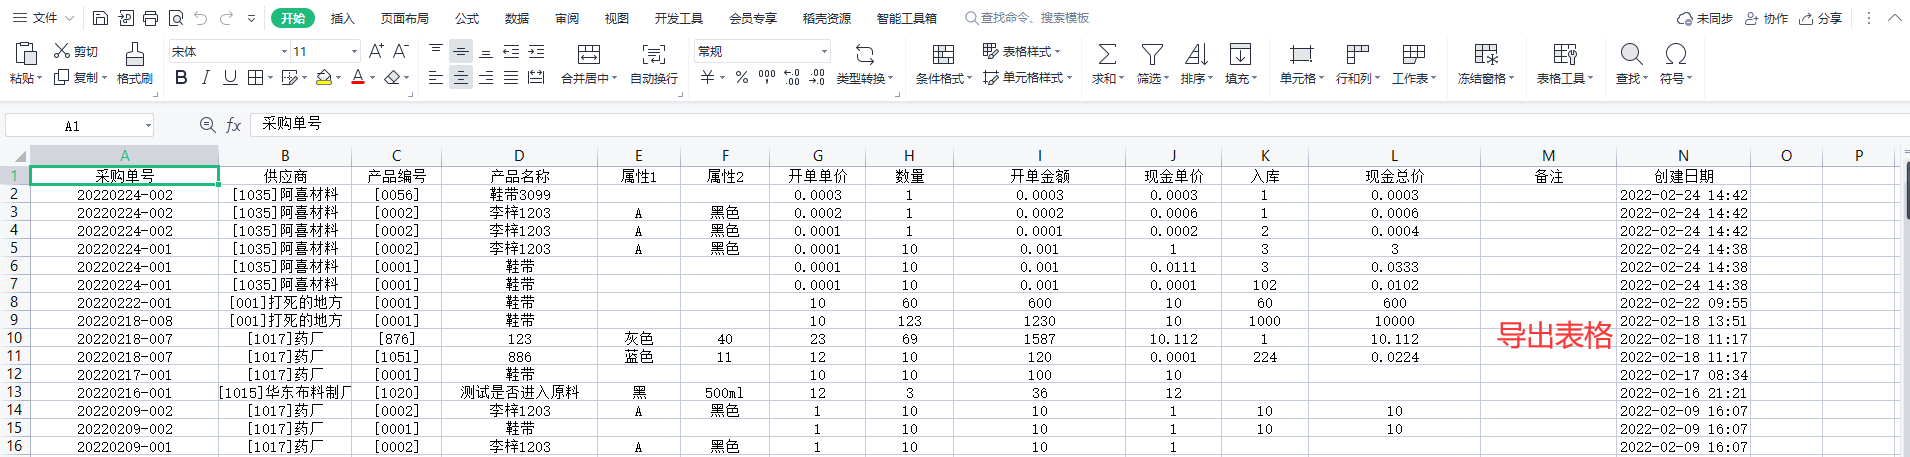The width and height of the screenshot is (1910, 457).
Task: Open the 数据 (Data) ribbon tab
Action: [517, 18]
